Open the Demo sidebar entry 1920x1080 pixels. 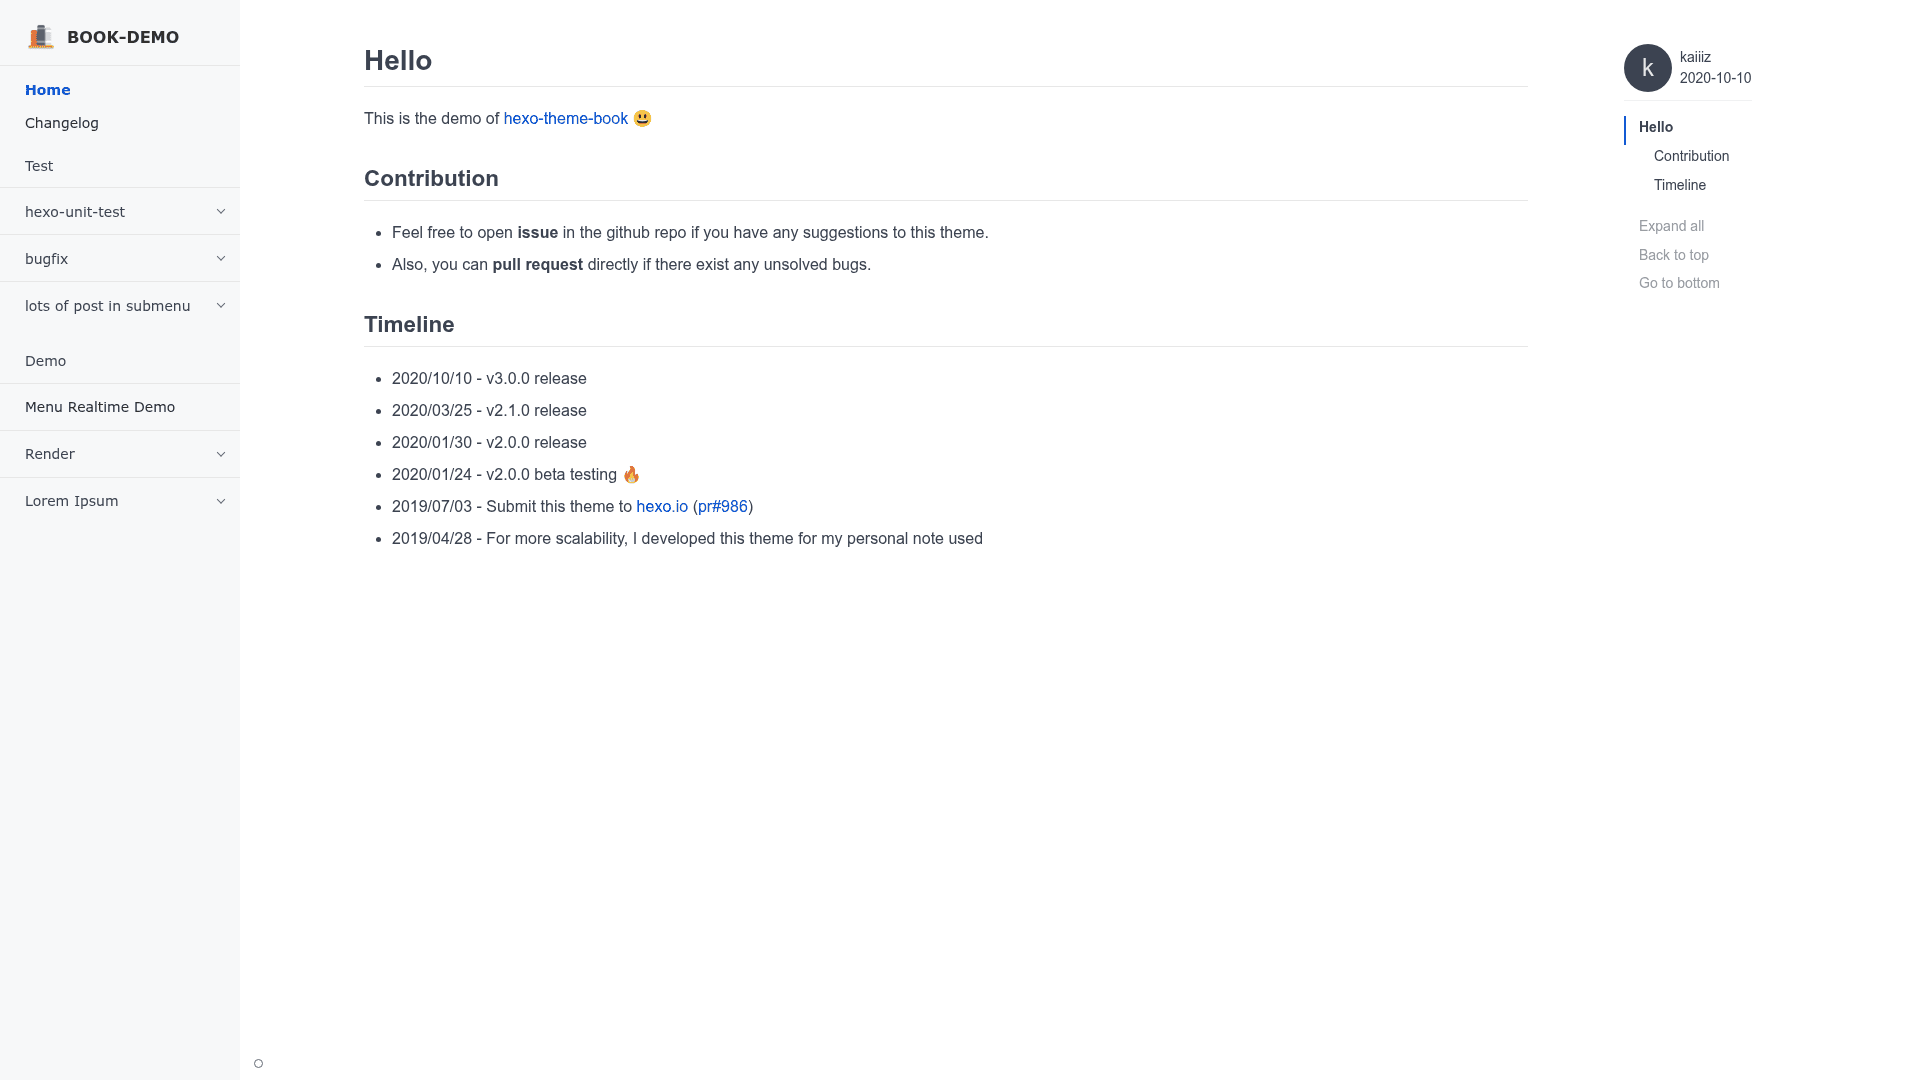pyautogui.click(x=46, y=361)
